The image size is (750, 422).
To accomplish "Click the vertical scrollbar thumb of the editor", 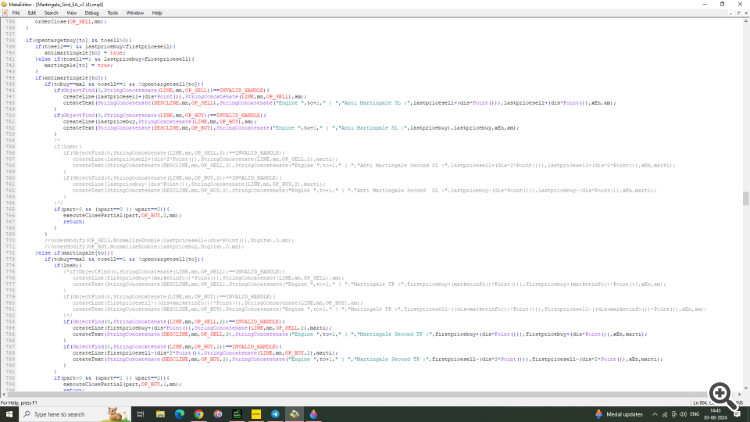I will tap(745, 198).
